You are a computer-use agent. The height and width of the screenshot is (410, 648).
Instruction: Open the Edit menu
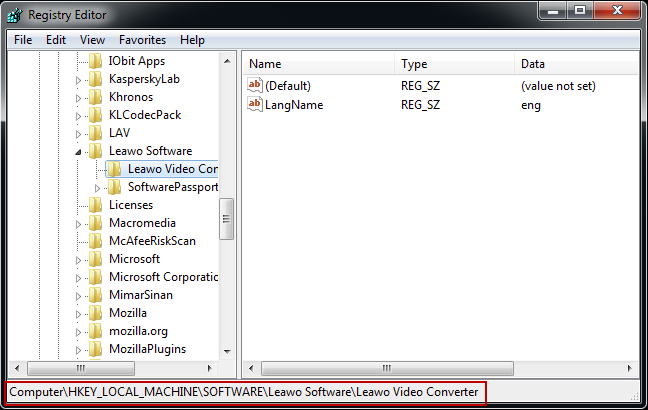(56, 40)
